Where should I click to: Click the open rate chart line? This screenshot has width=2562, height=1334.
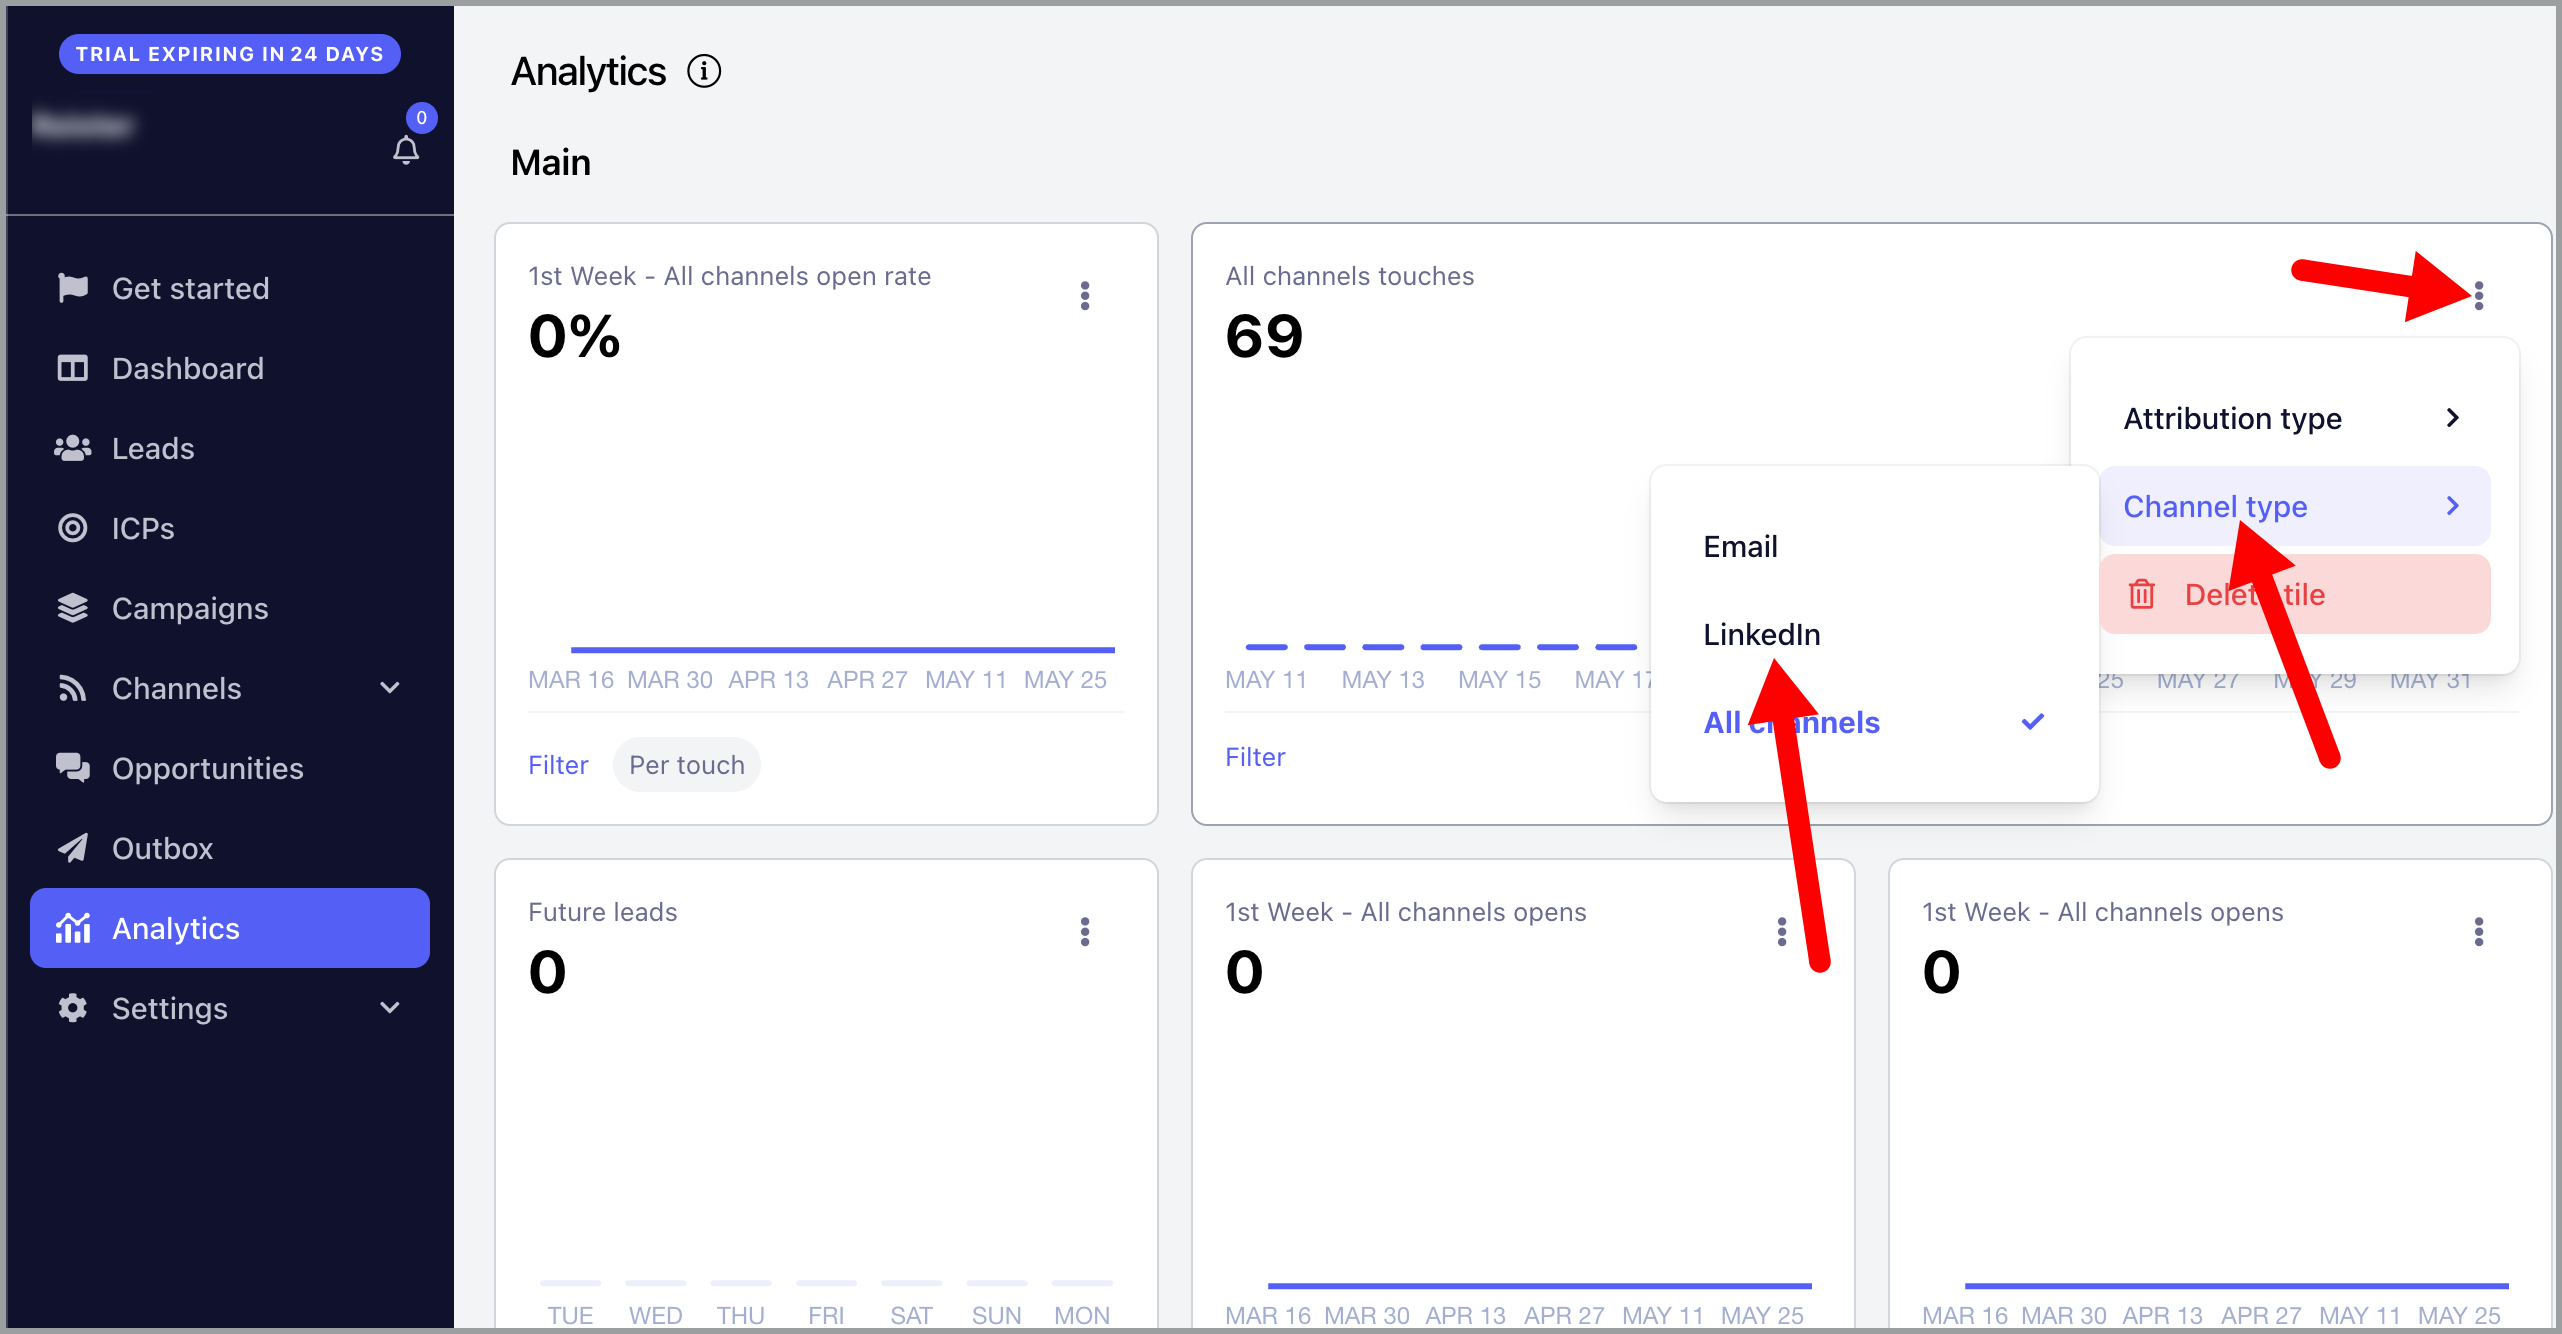click(x=842, y=650)
